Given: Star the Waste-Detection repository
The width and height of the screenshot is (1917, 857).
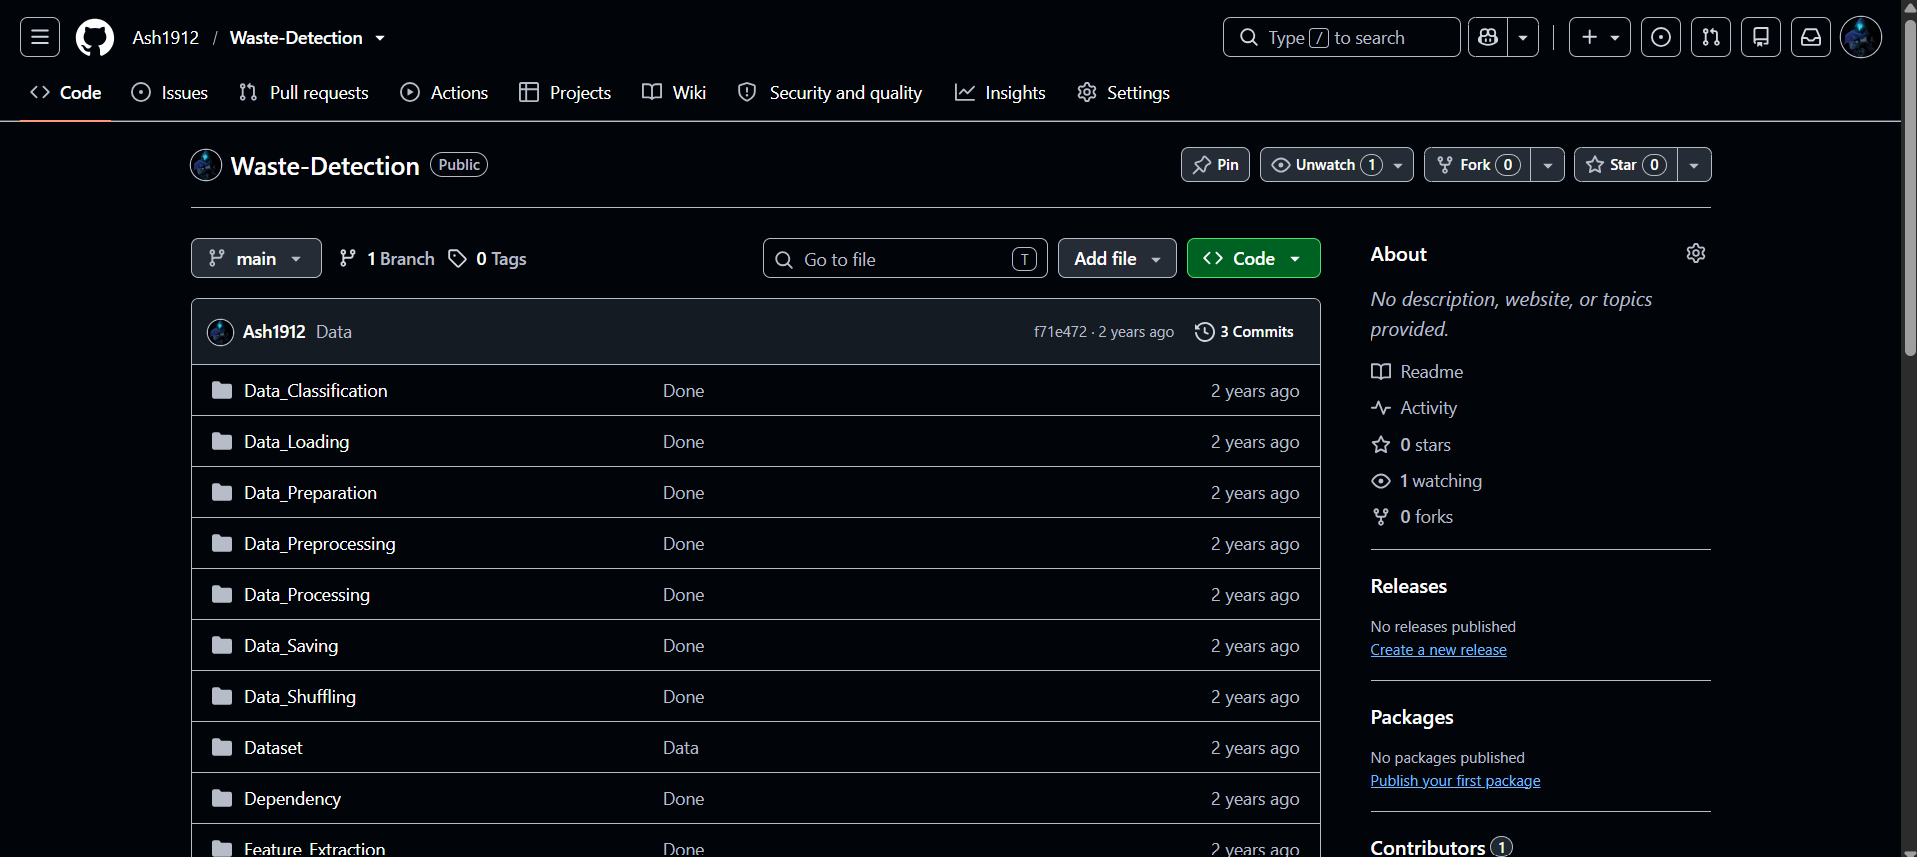Looking at the screenshot, I should 1626,165.
